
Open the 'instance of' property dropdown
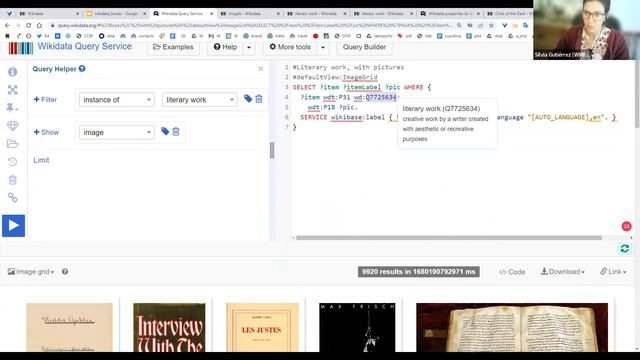click(116, 100)
